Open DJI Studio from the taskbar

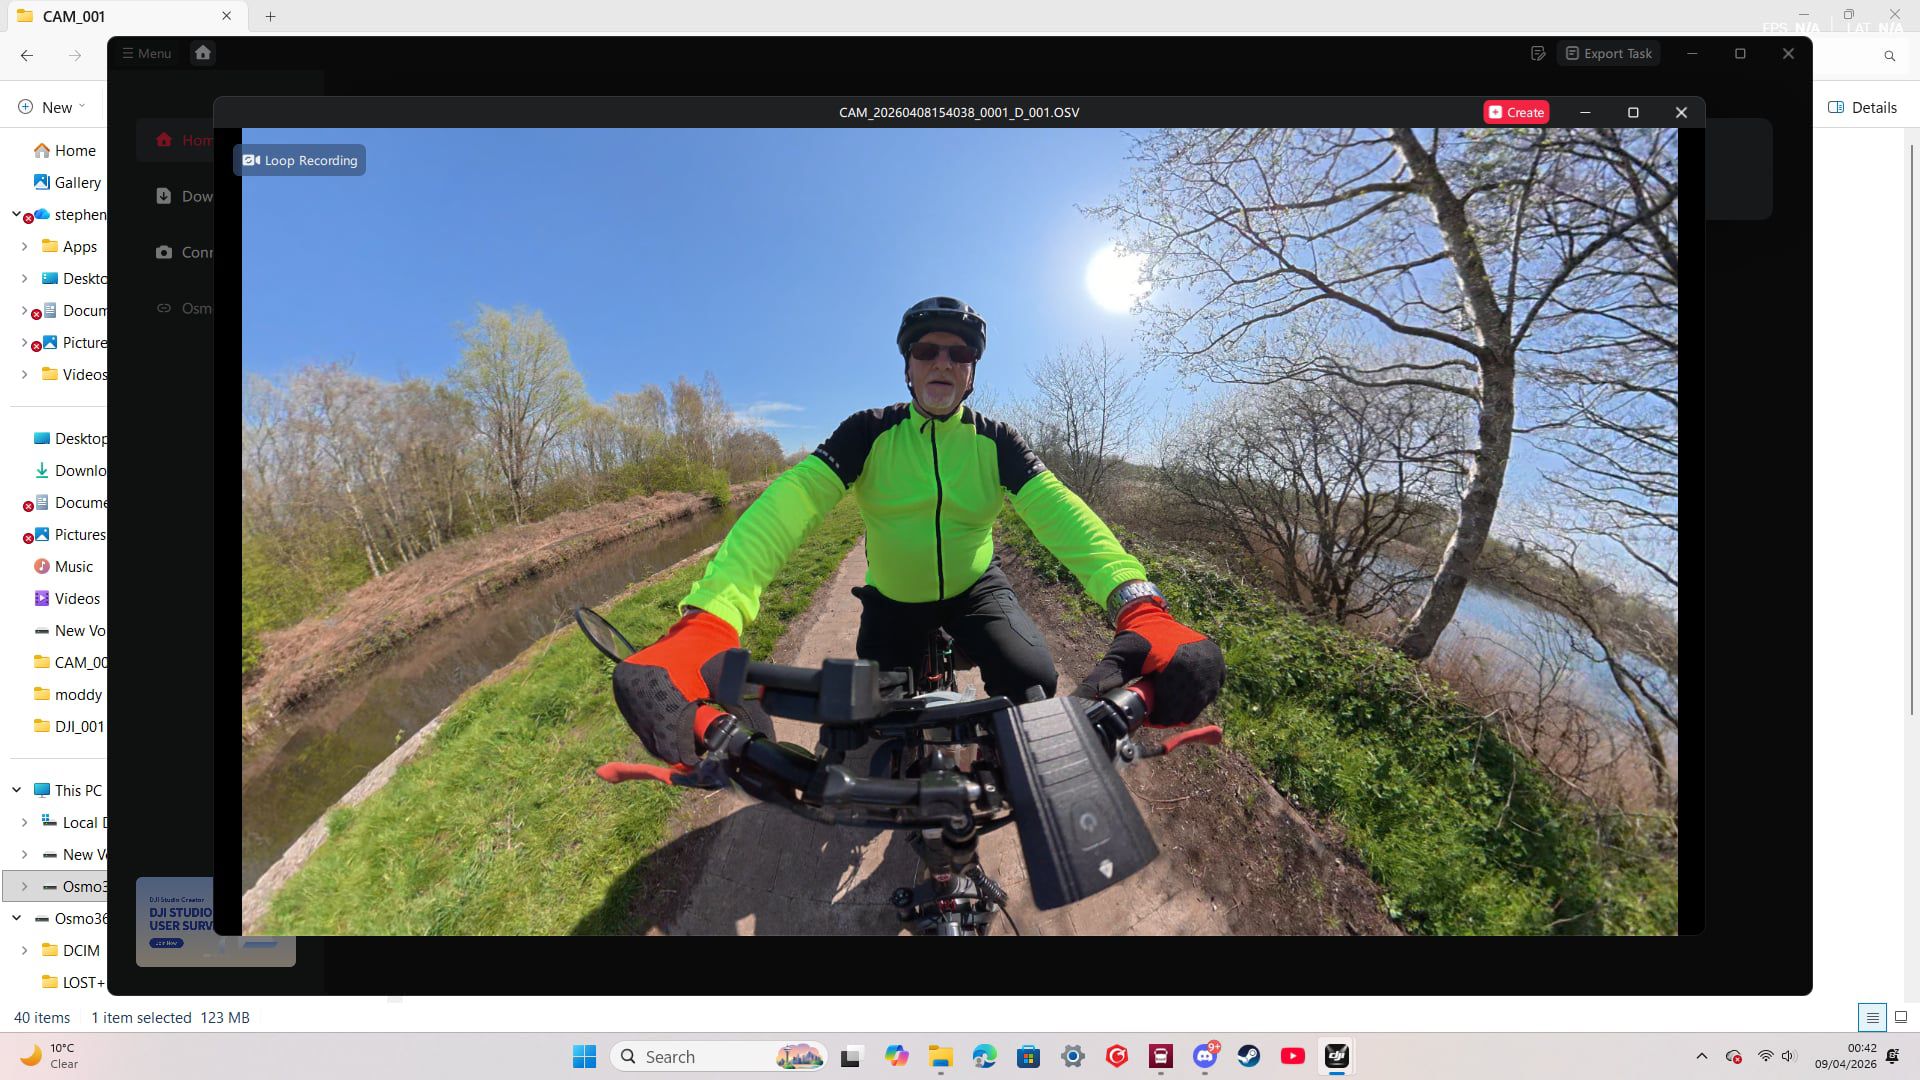pos(1337,1056)
